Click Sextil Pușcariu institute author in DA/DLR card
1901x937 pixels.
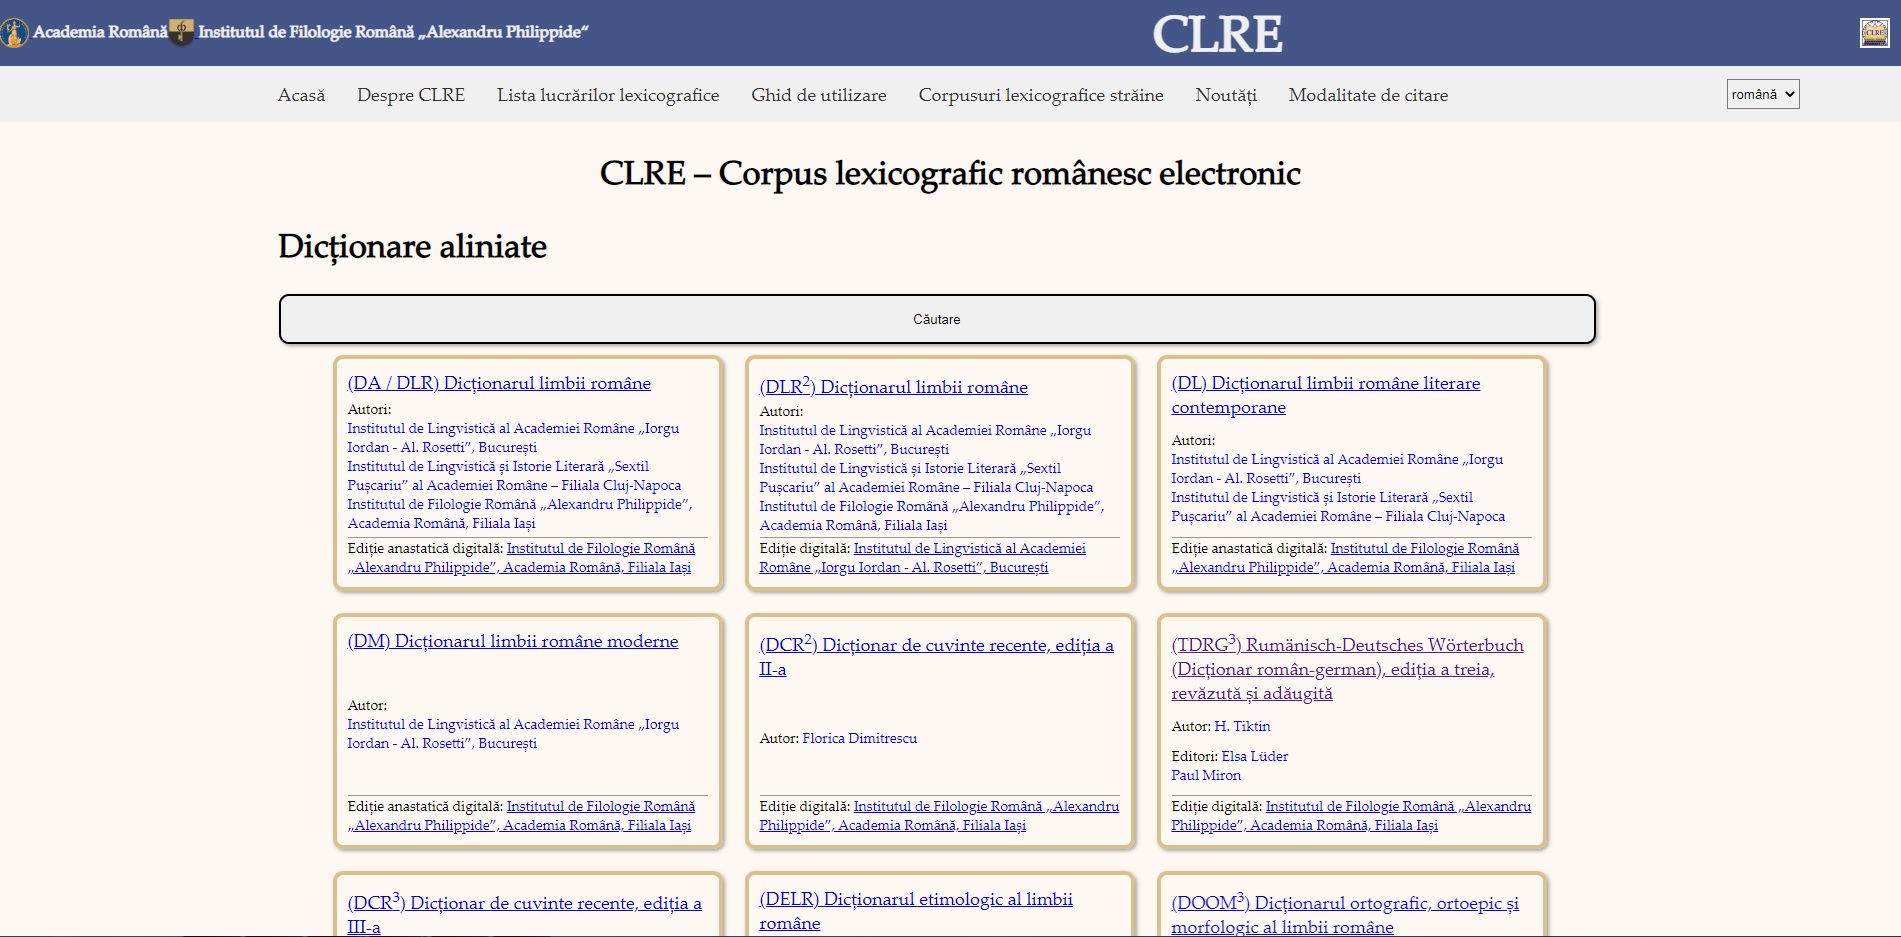pyautogui.click(x=514, y=476)
